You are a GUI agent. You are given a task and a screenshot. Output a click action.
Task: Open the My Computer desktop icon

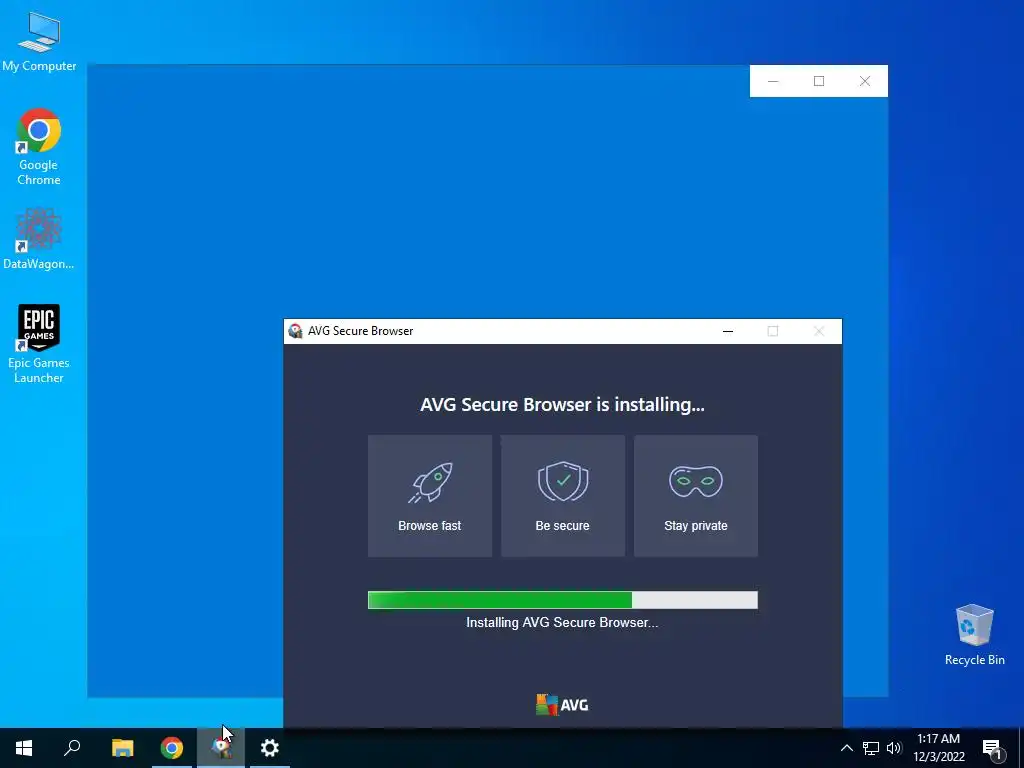39,42
